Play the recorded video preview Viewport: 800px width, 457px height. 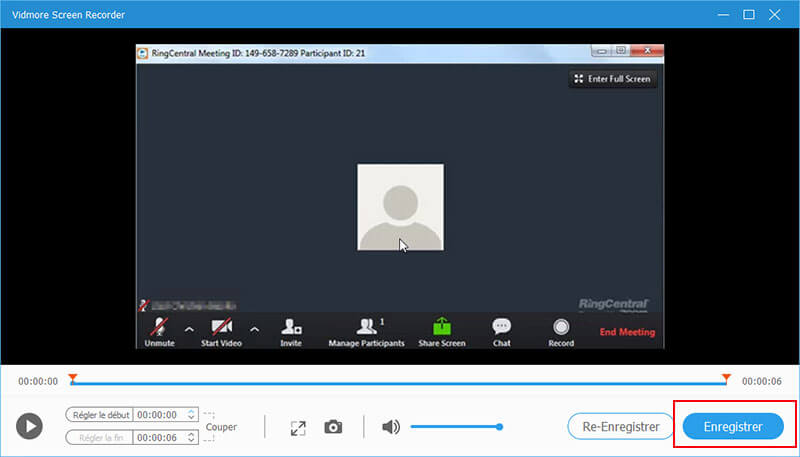click(30, 426)
